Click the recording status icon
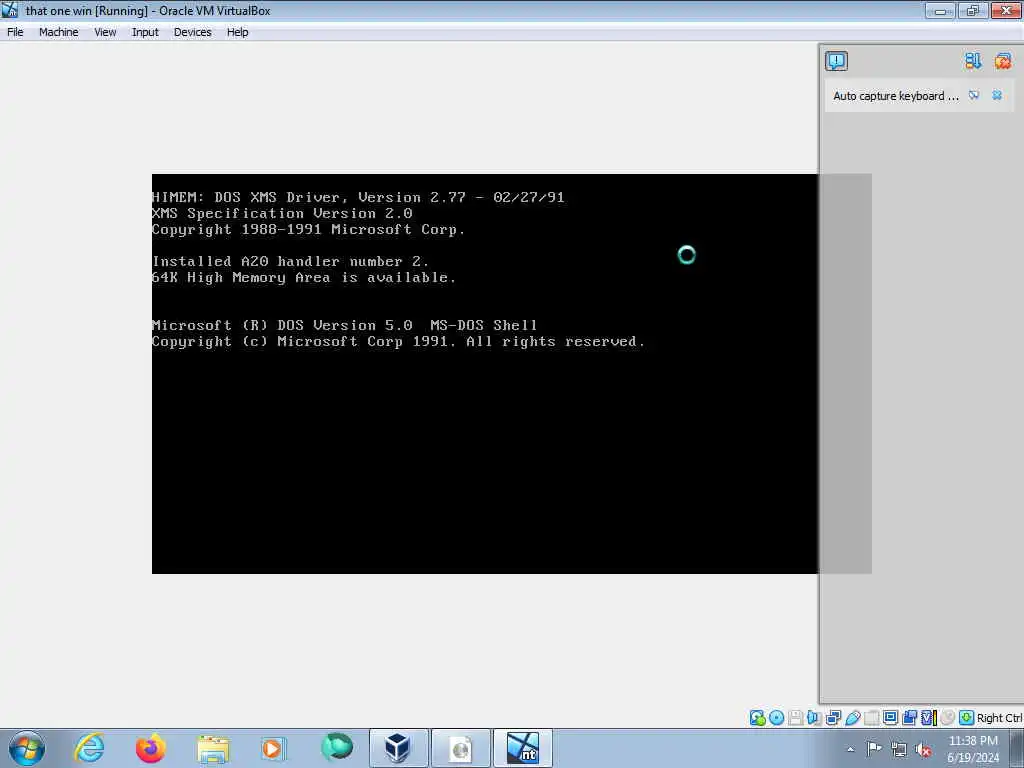This screenshot has width=1024, height=768. click(x=909, y=718)
